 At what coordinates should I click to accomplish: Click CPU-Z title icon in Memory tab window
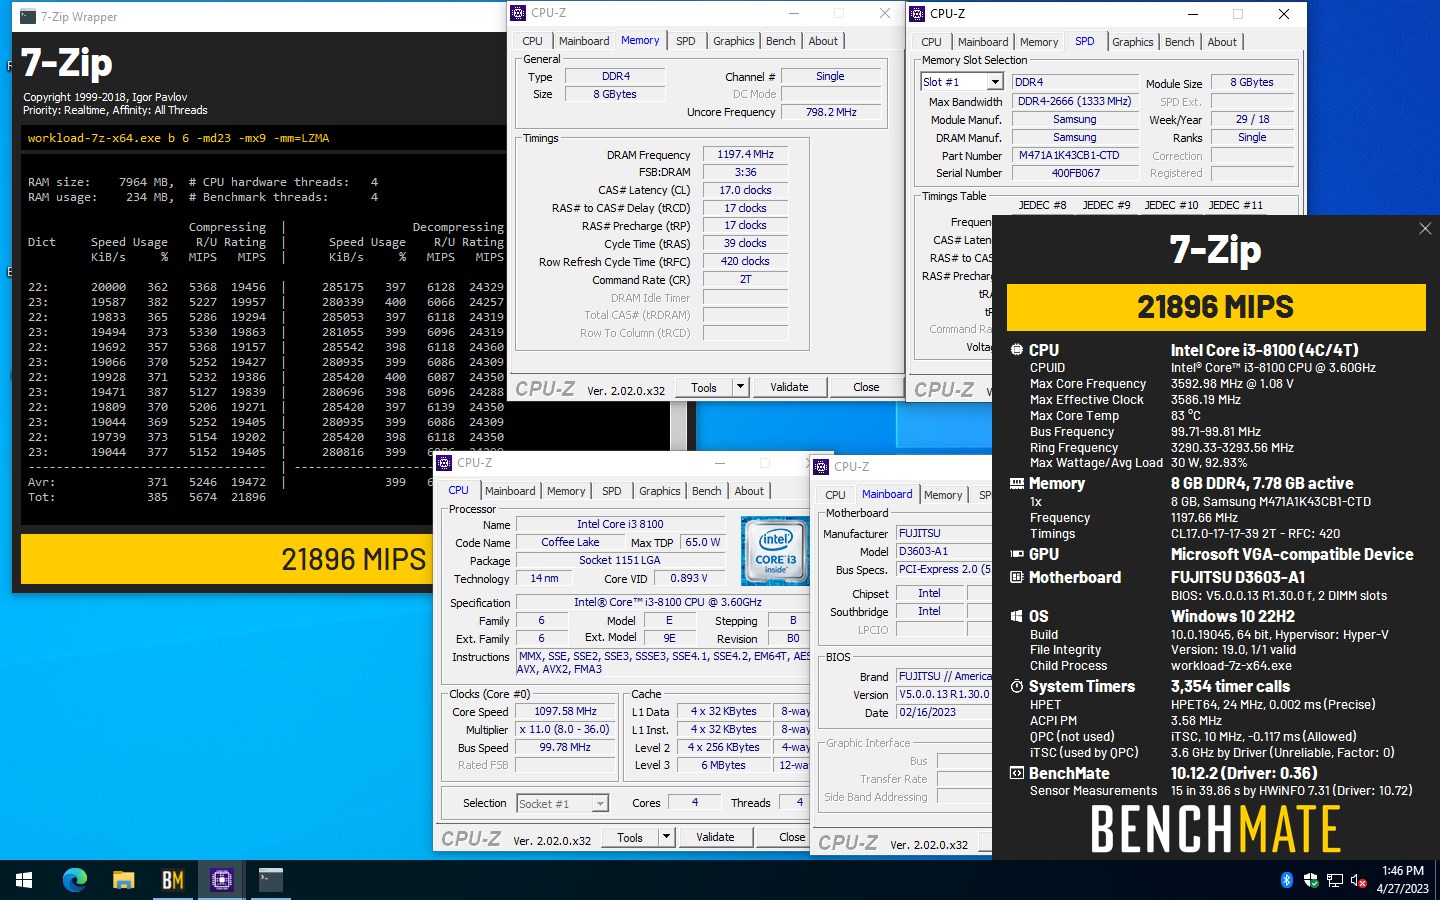point(518,13)
